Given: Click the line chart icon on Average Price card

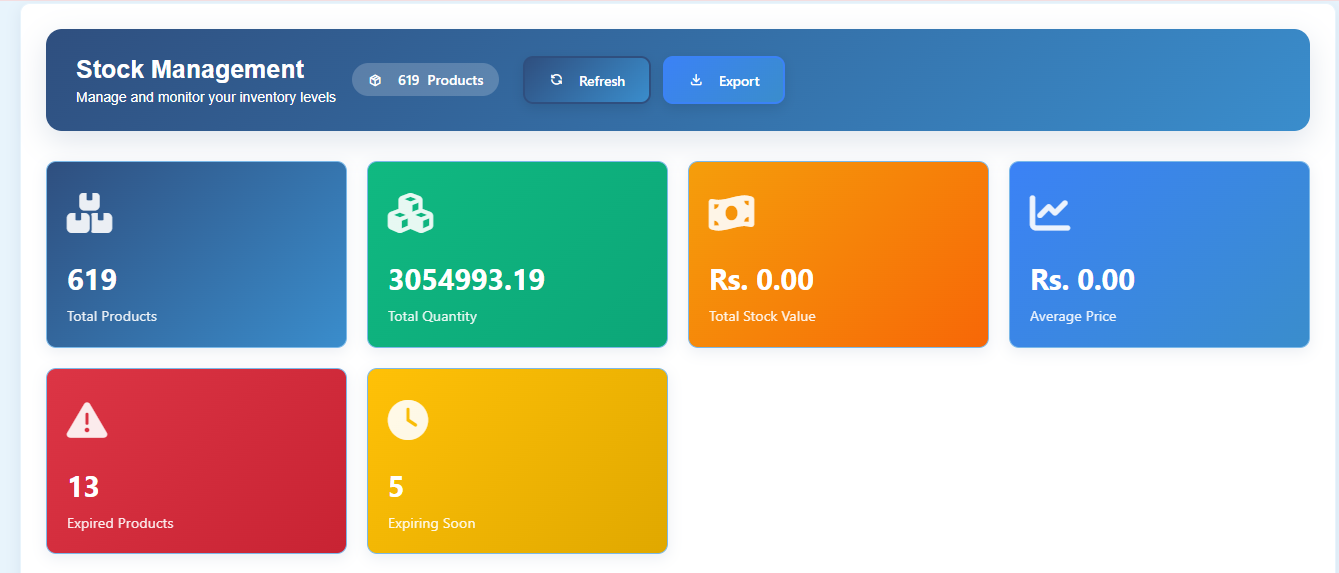Looking at the screenshot, I should pos(1050,213).
